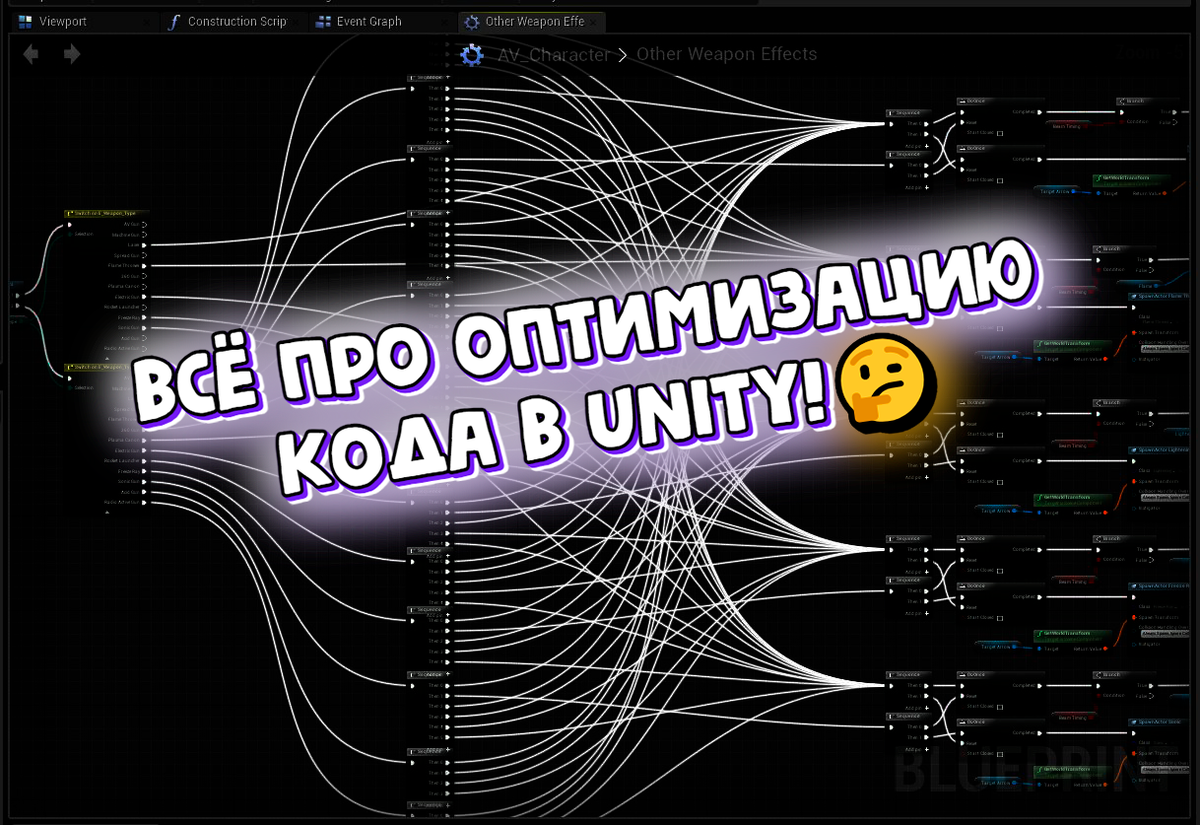Close the Event Graph tab
The width and height of the screenshot is (1200, 825).
(x=444, y=21)
